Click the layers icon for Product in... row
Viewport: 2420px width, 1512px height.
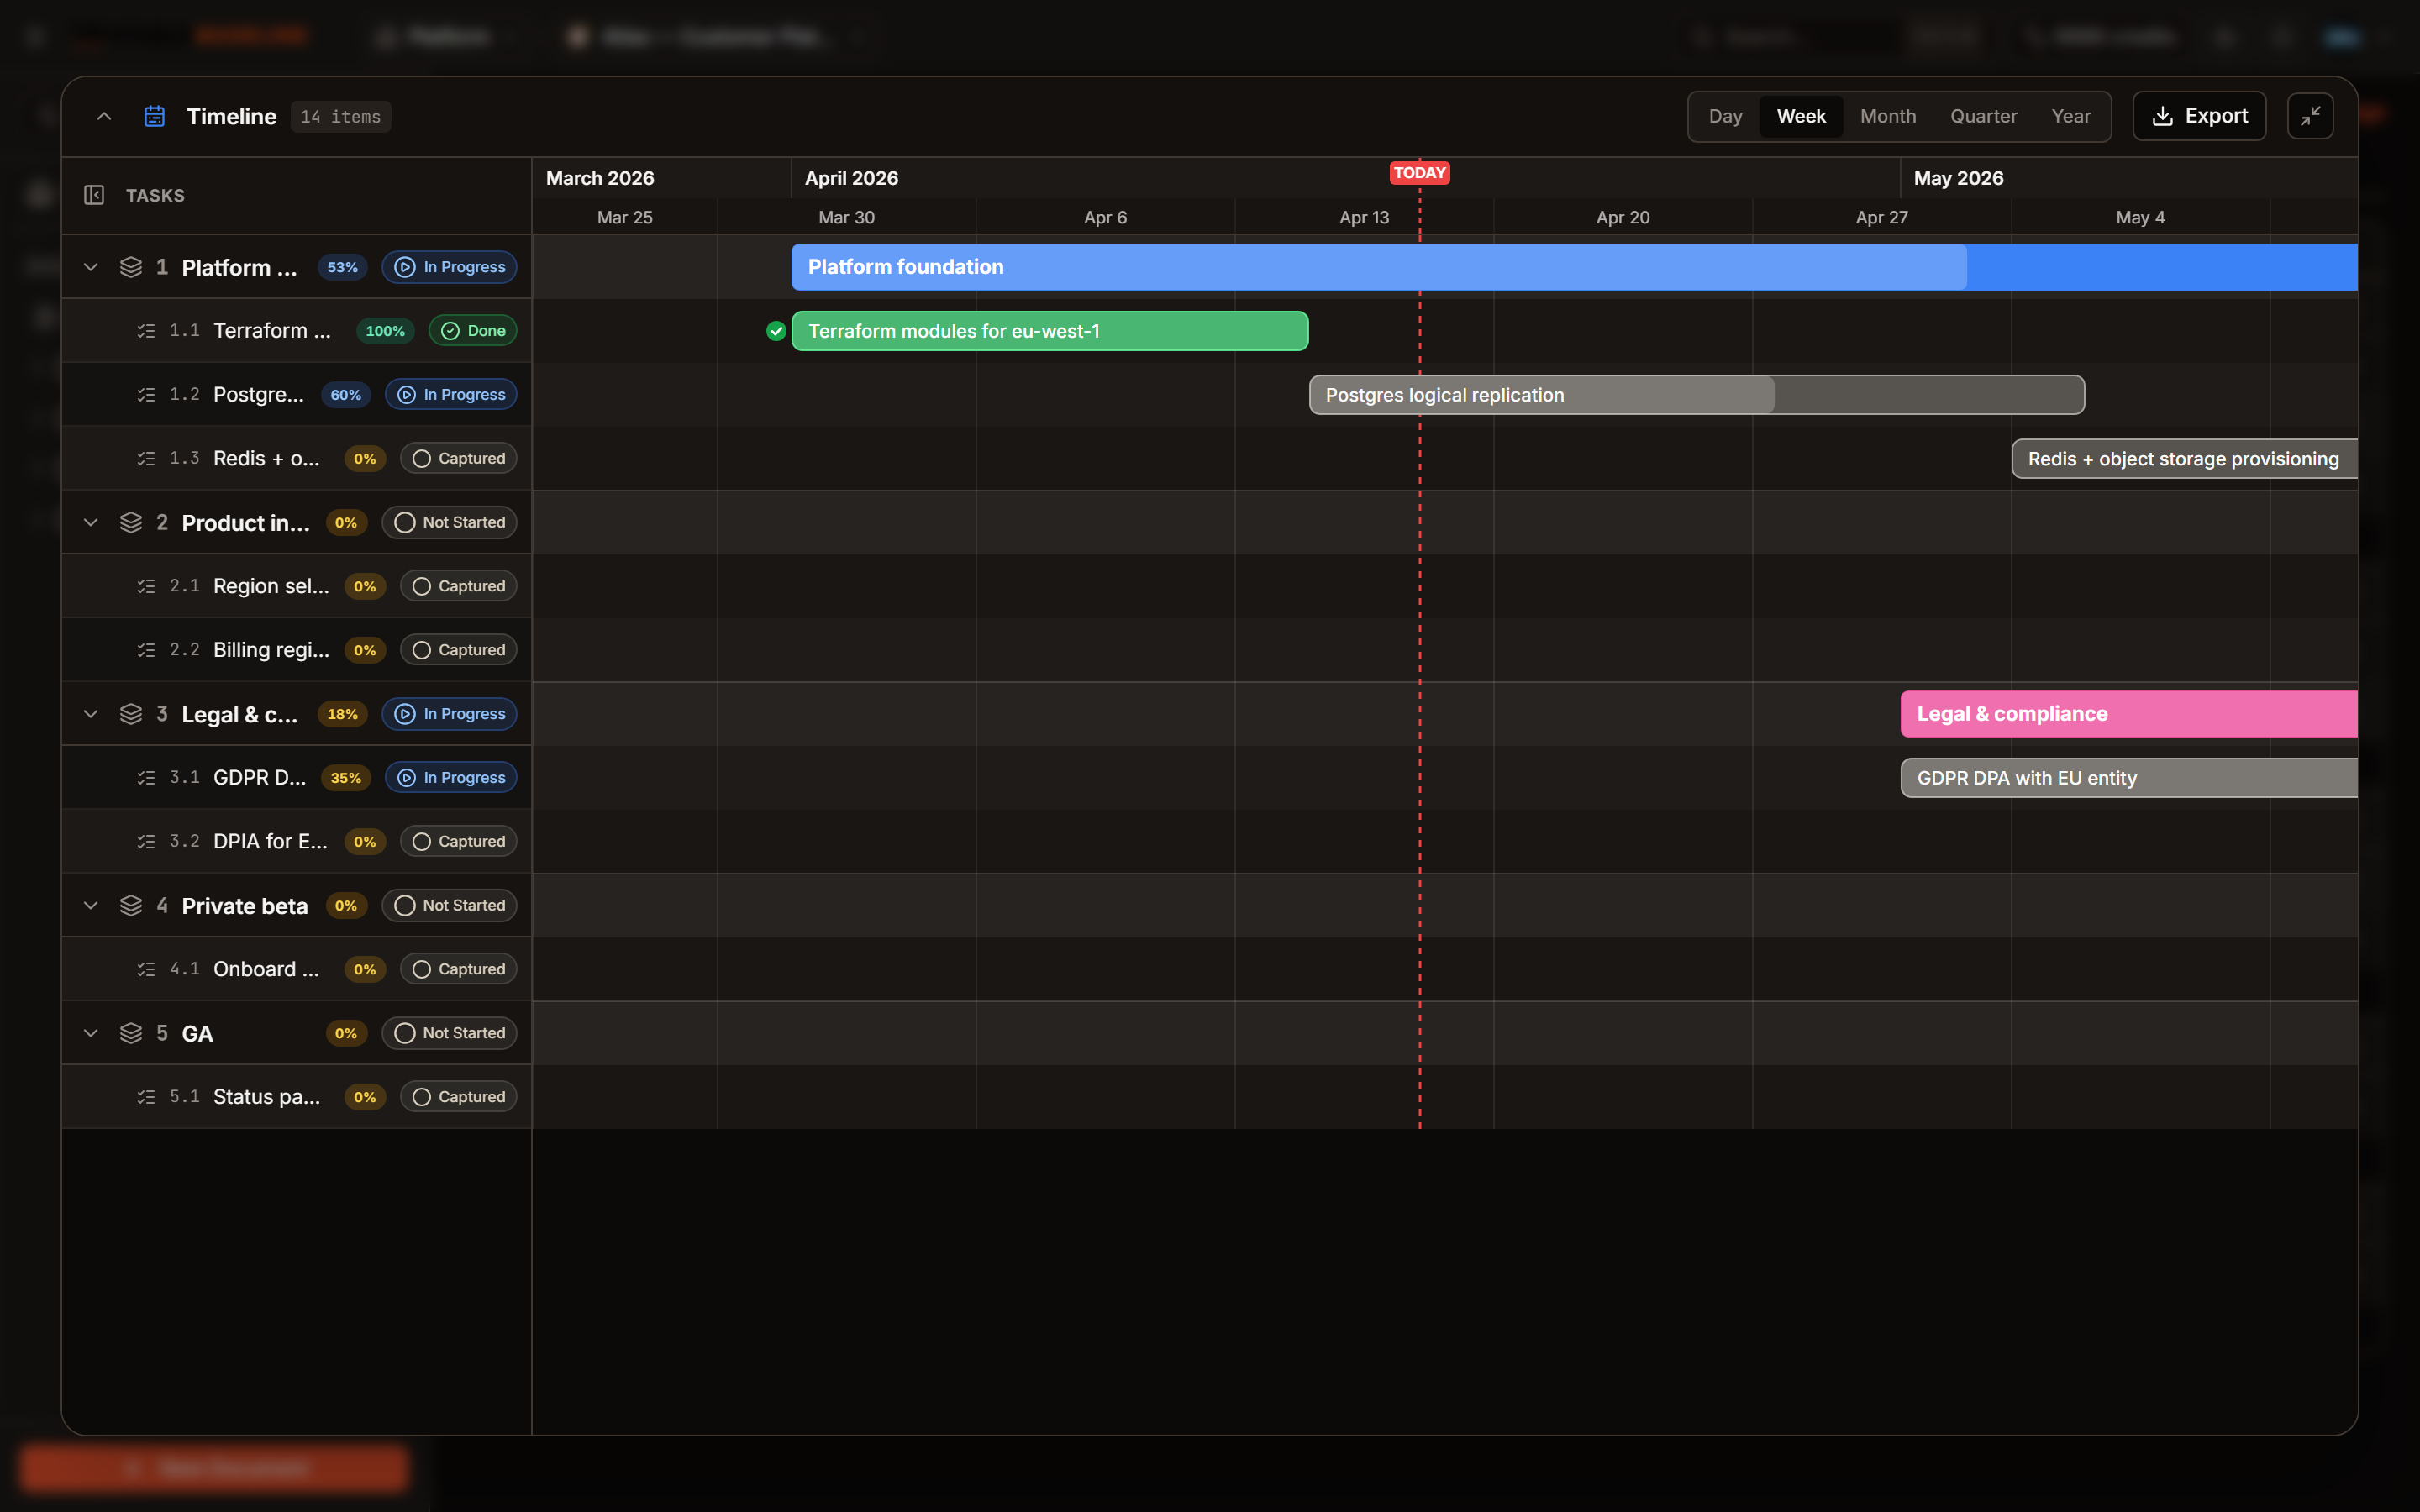131,522
